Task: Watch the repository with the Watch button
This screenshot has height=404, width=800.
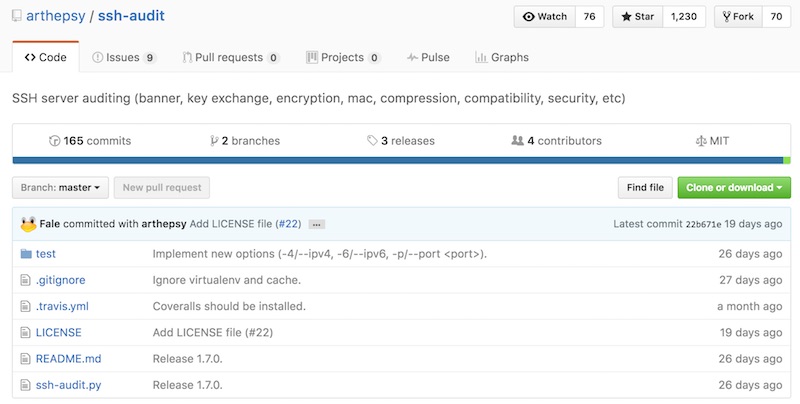Action: [544, 17]
